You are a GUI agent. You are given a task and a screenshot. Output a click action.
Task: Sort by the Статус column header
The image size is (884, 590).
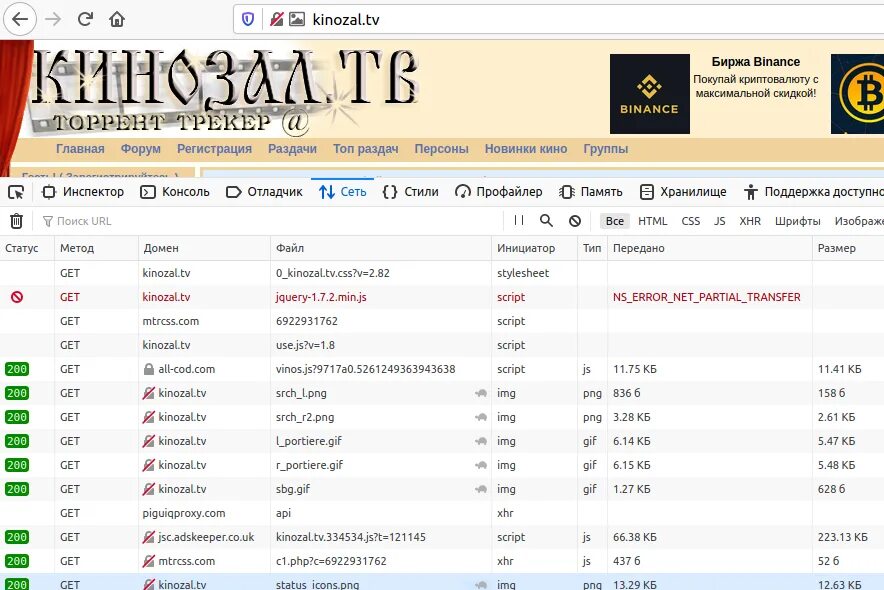coord(27,248)
